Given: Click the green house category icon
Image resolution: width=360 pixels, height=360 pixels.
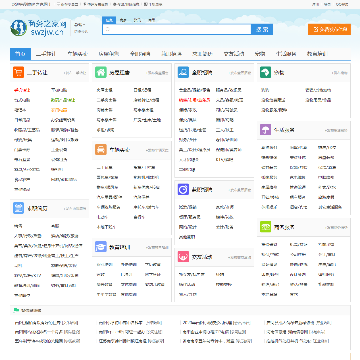Looking at the screenshot, I should point(101,72).
